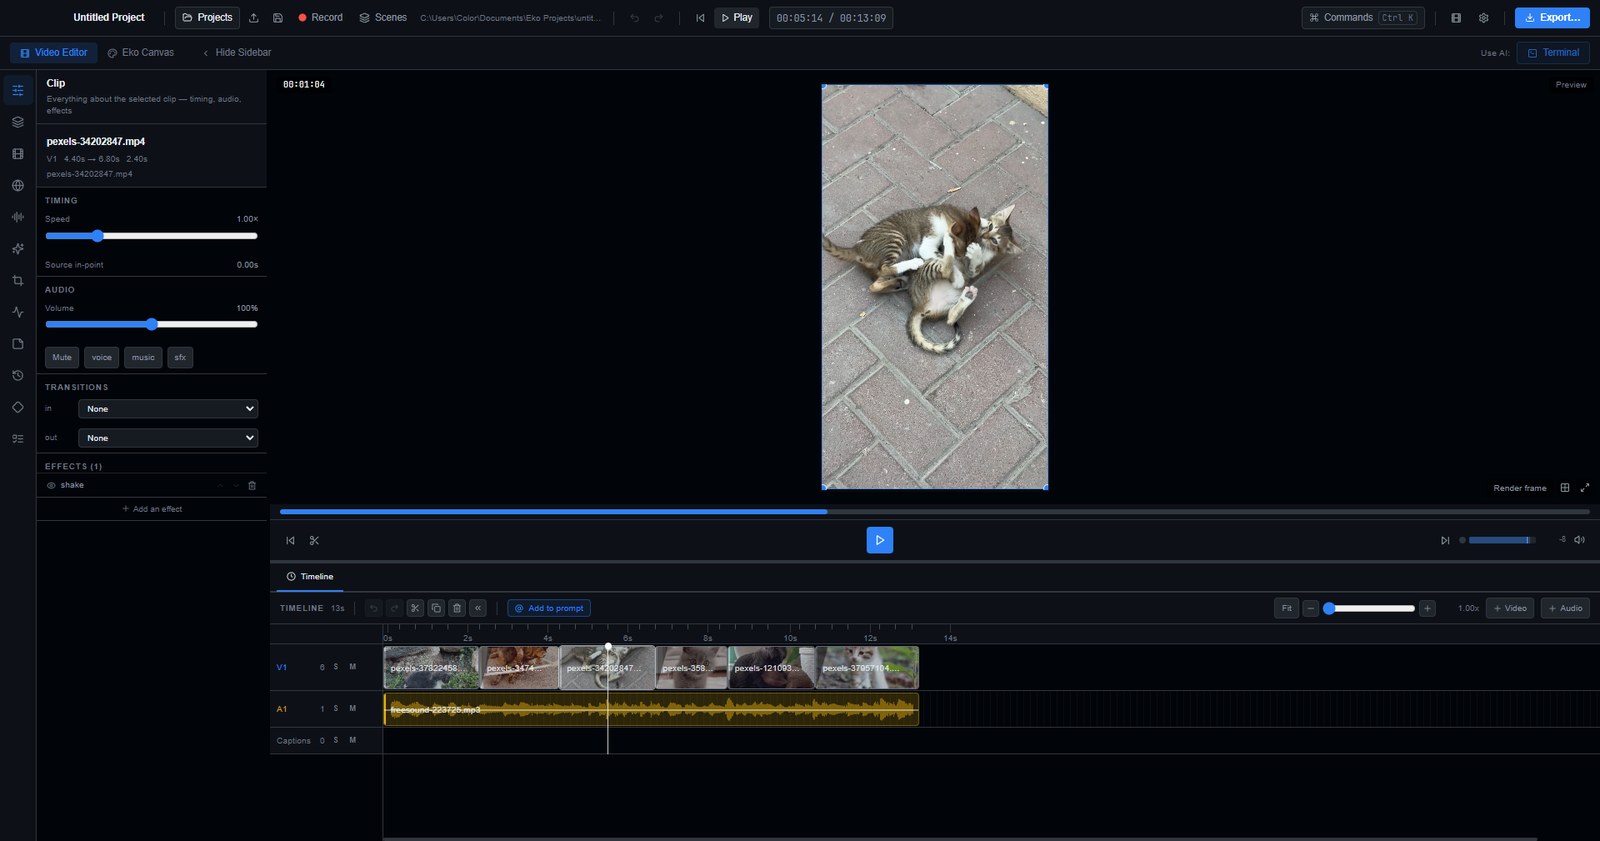Click Add to prompt button
This screenshot has width=1600, height=841.
[549, 608]
